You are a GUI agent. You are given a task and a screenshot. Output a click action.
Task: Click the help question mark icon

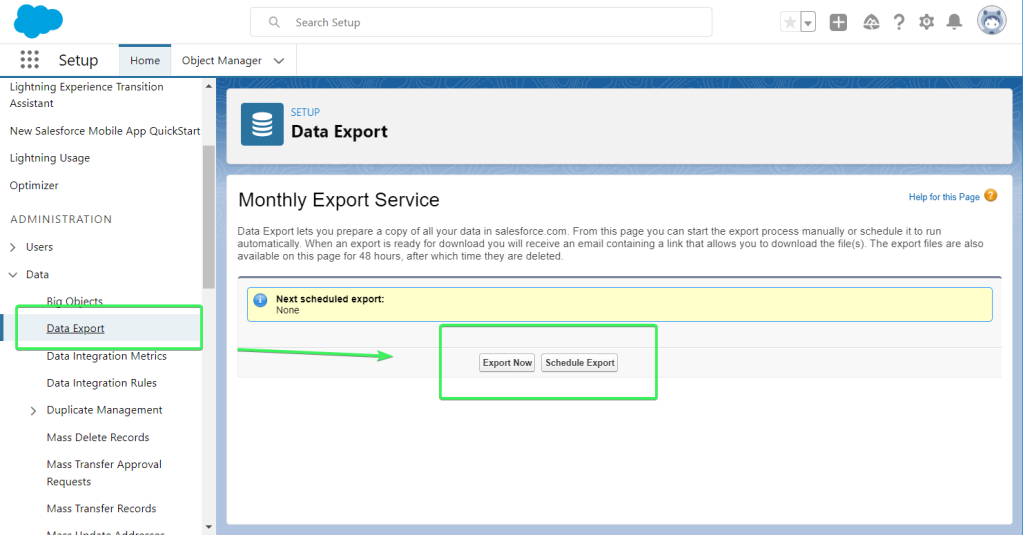[x=899, y=22]
